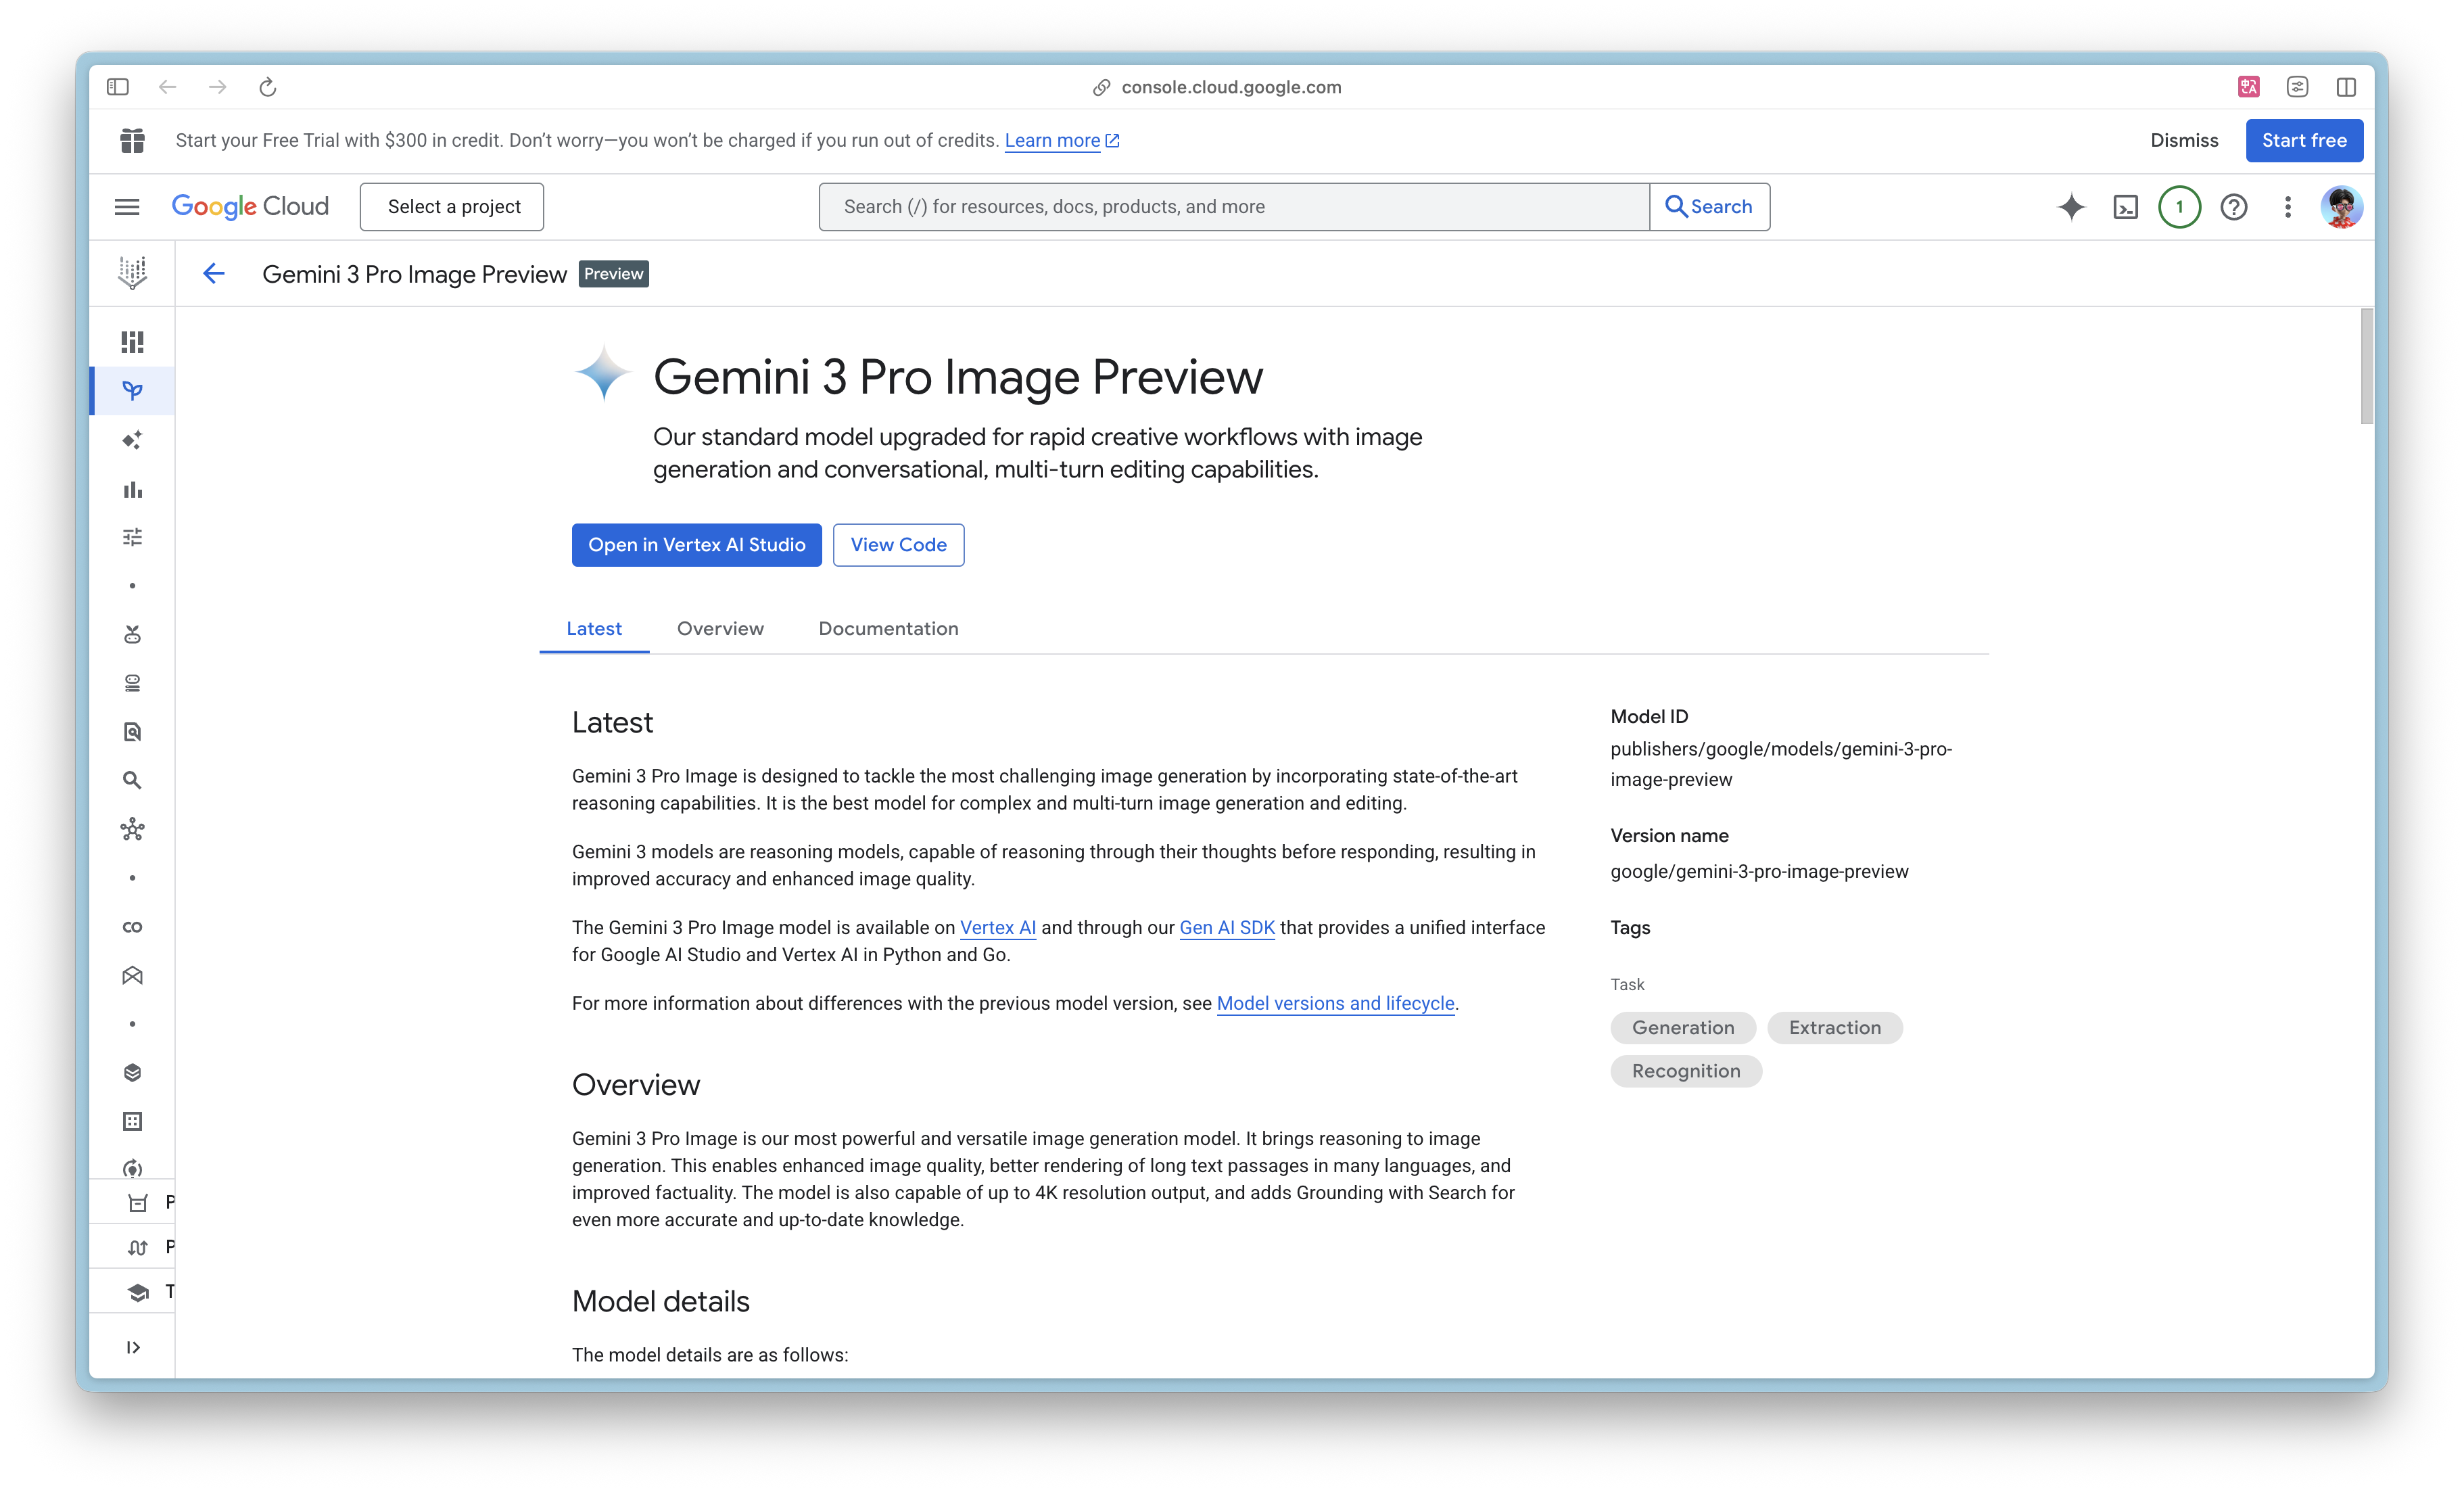Click the Recognition task tag

[1686, 1071]
